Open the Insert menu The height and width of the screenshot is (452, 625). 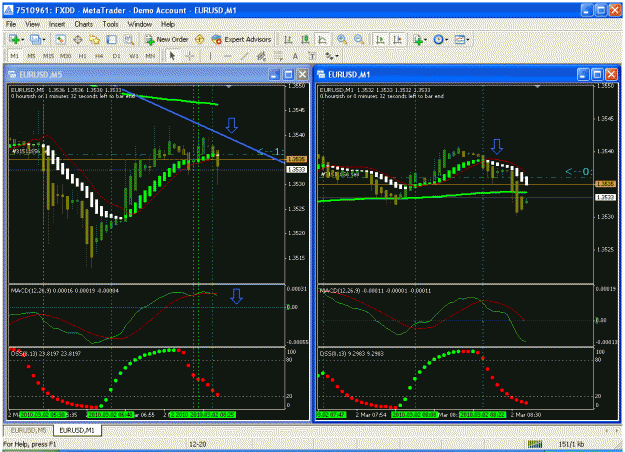[x=57, y=24]
